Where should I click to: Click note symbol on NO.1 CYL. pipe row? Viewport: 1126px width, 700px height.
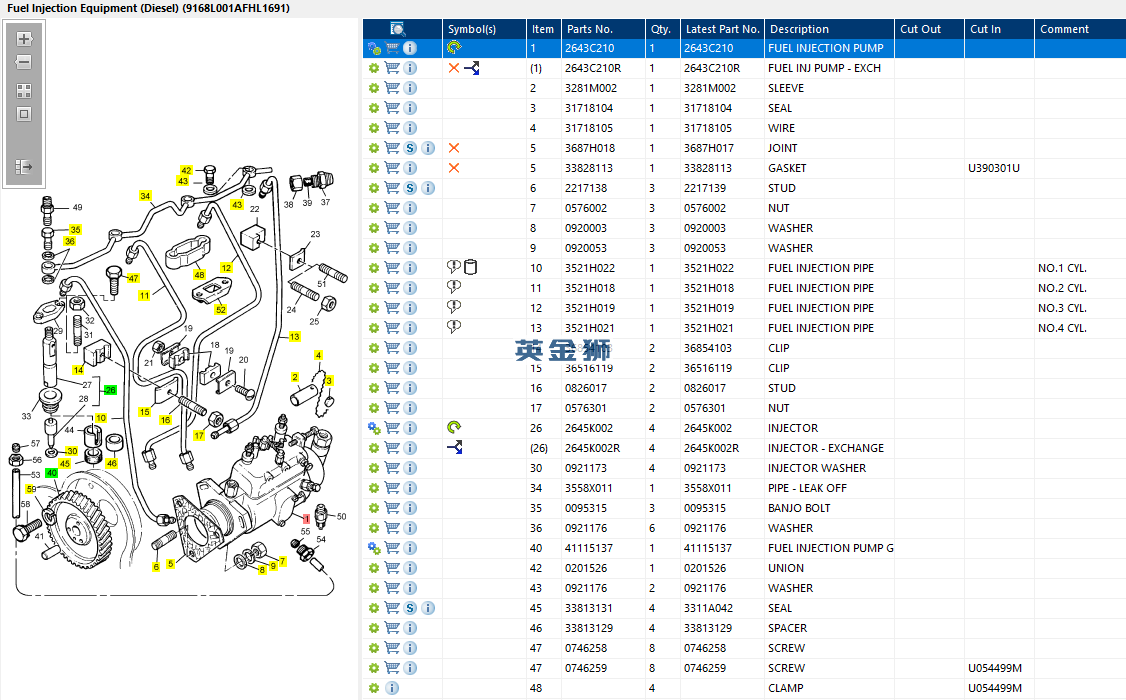pyautogui.click(x=454, y=268)
